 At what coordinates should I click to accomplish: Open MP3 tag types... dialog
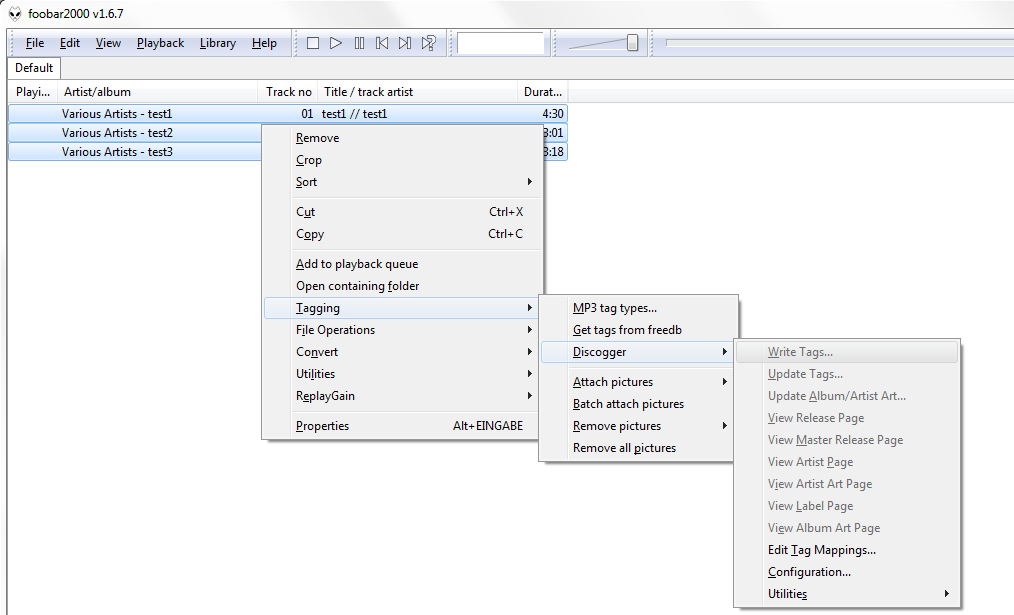click(639, 308)
